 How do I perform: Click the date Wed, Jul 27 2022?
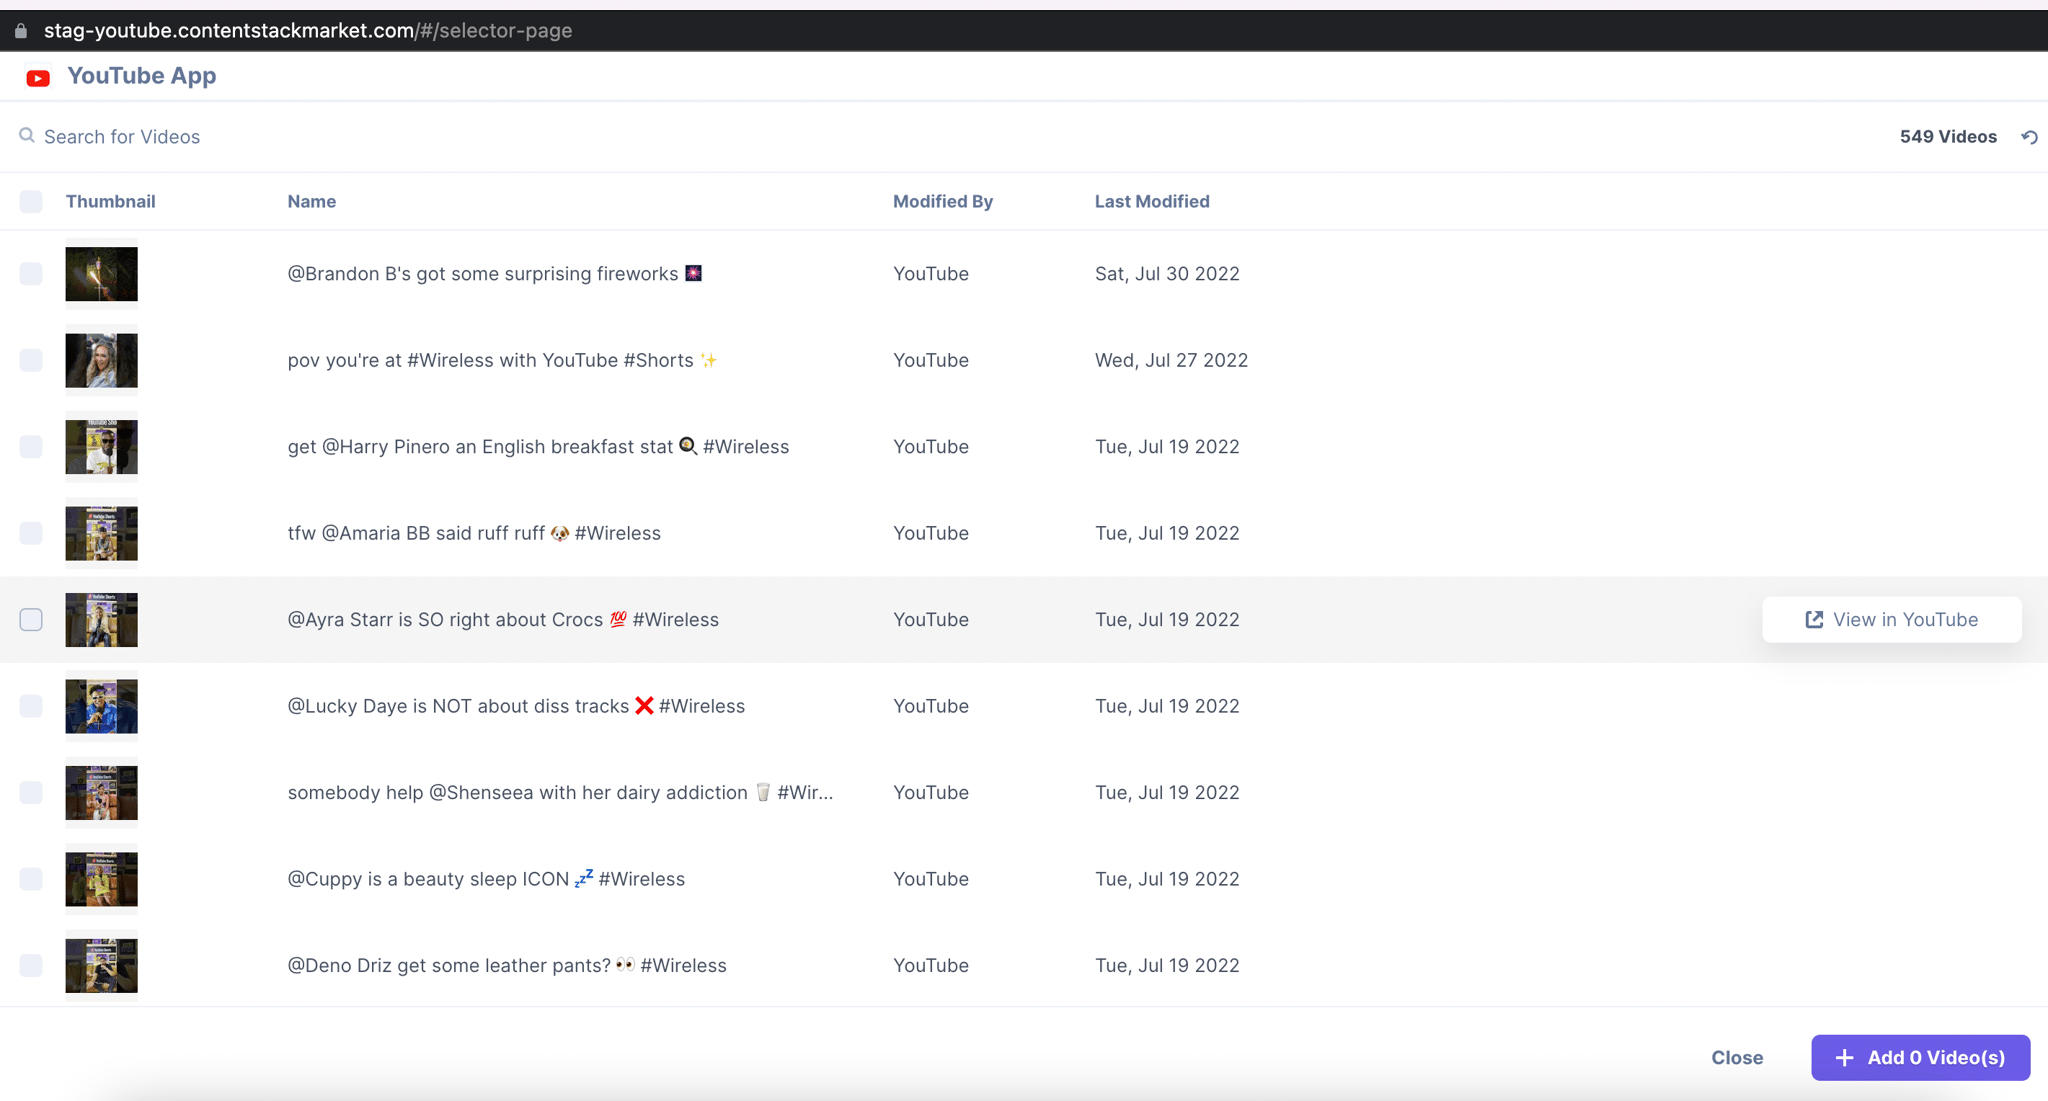point(1171,360)
